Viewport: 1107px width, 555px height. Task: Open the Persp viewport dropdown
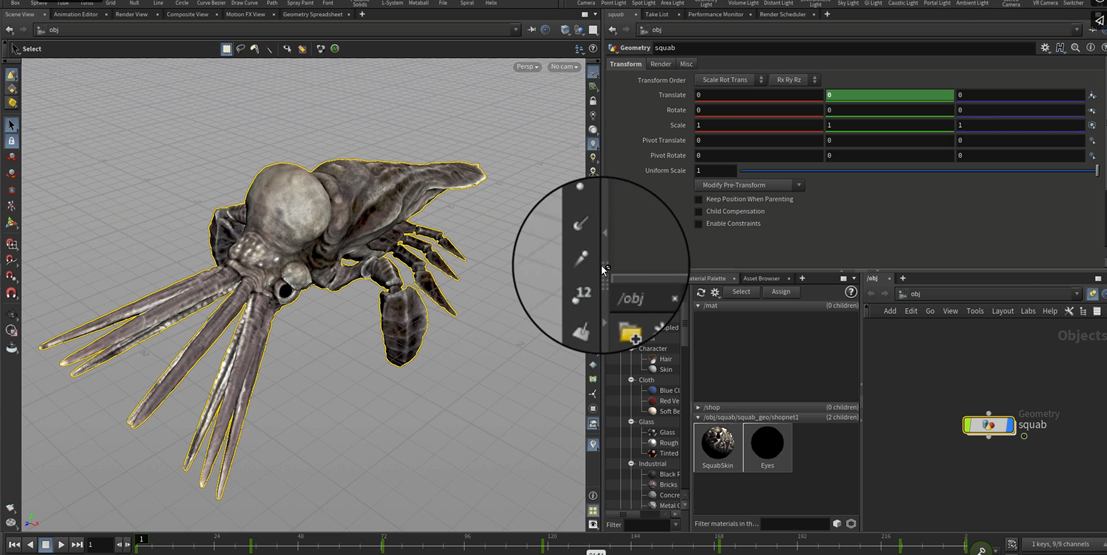click(526, 67)
